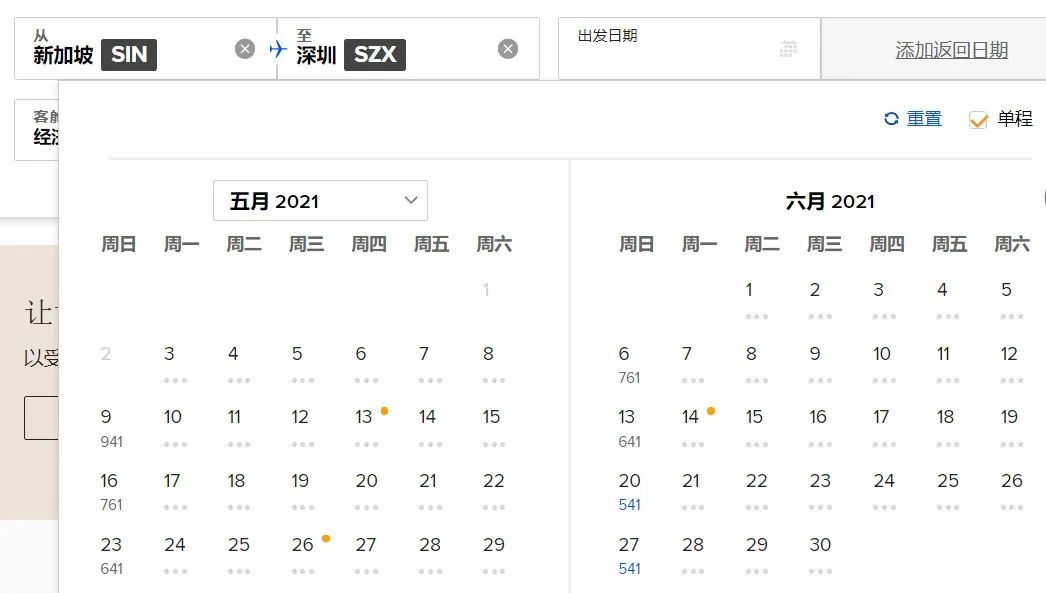Viewport: 1046px width, 593px height.
Task: Select May 19 in the calendar
Action: click(x=302, y=492)
